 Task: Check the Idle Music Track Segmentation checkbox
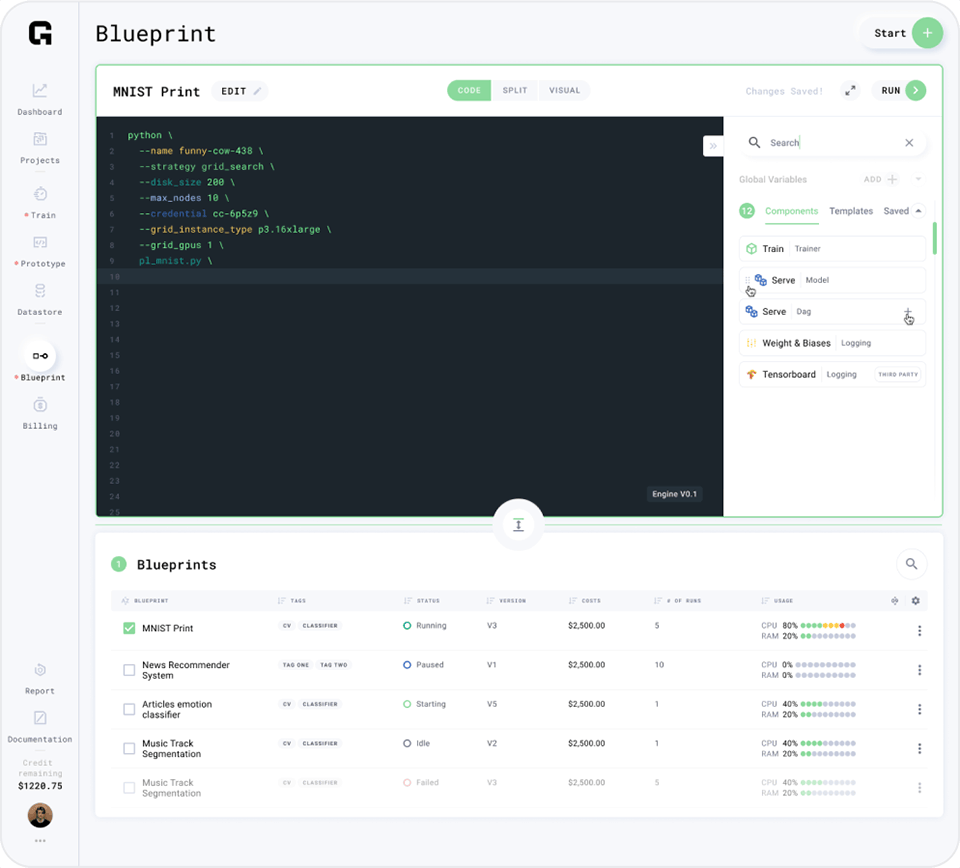pos(129,748)
